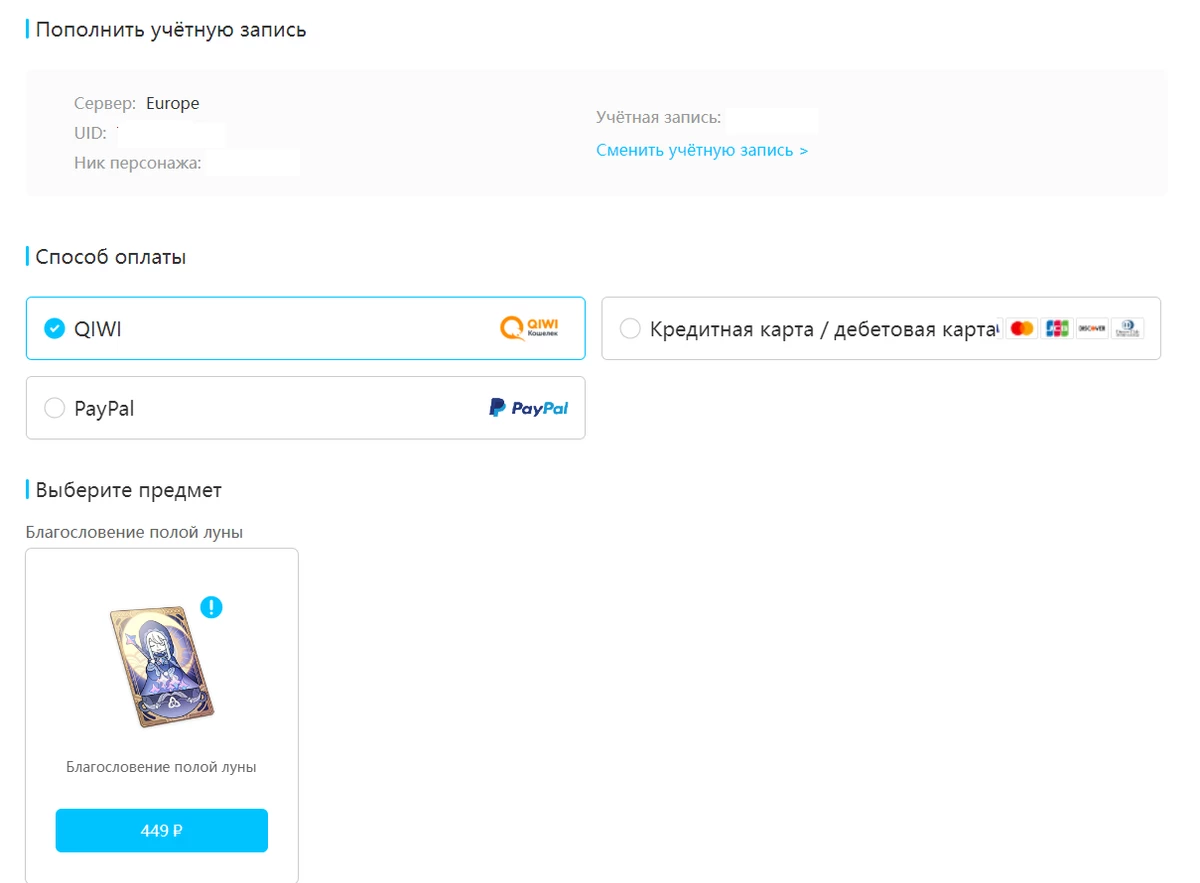Click the Кредитная карта / дебетовая карта label
The height and width of the screenshot is (883, 1200).
(x=825, y=329)
